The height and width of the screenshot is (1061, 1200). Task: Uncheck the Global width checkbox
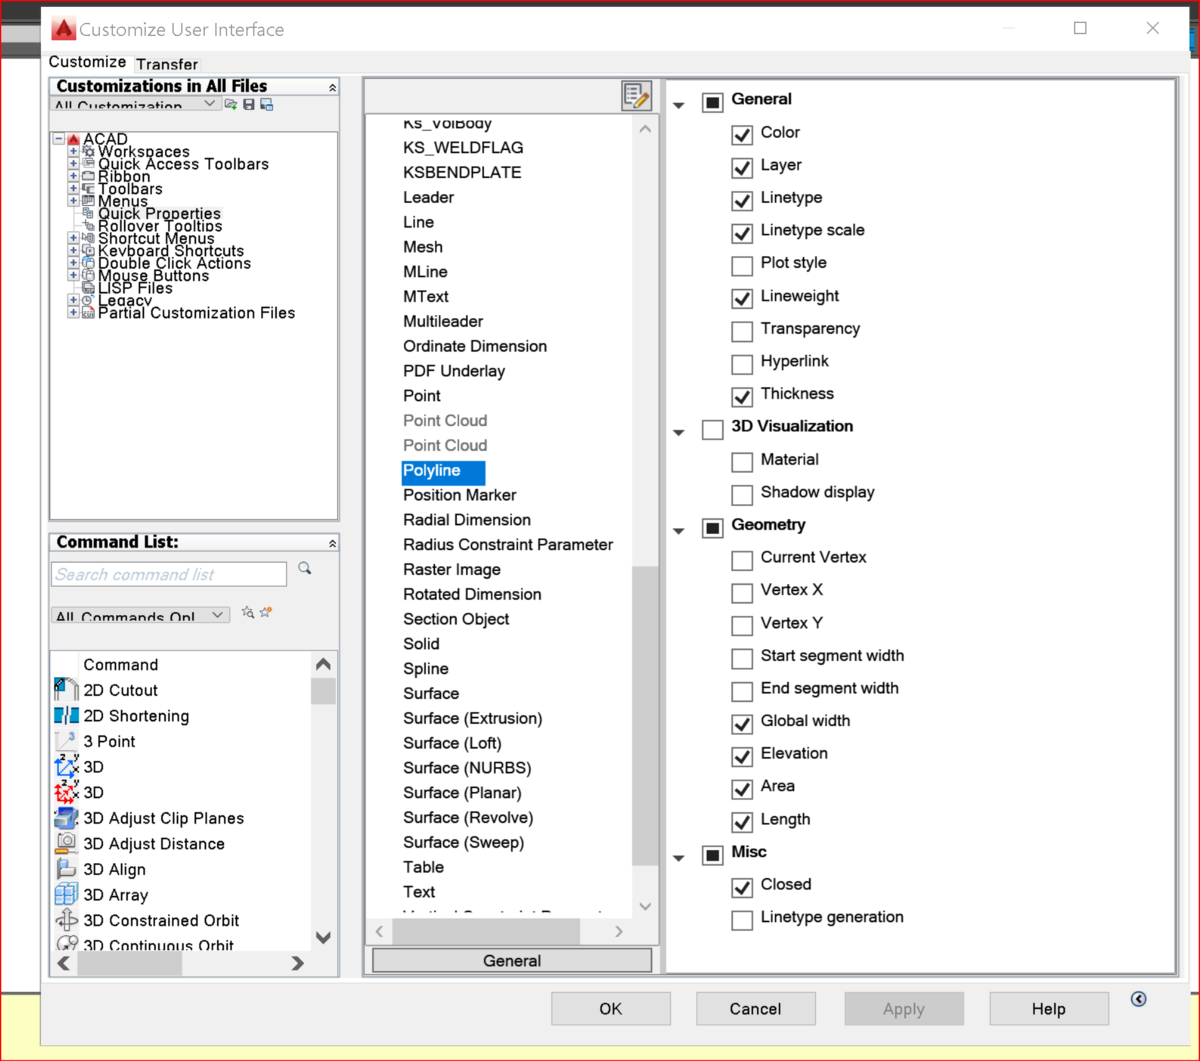click(x=742, y=724)
